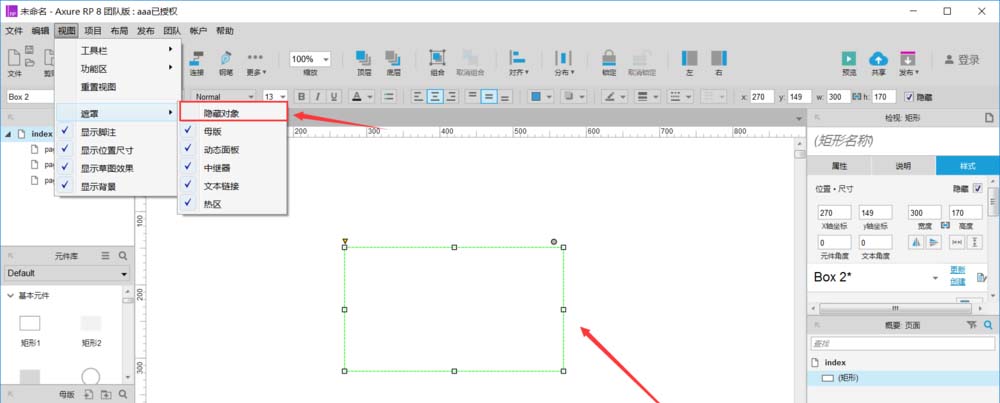Set vertical align top
Screen dimensions: 1000x403
point(472,96)
